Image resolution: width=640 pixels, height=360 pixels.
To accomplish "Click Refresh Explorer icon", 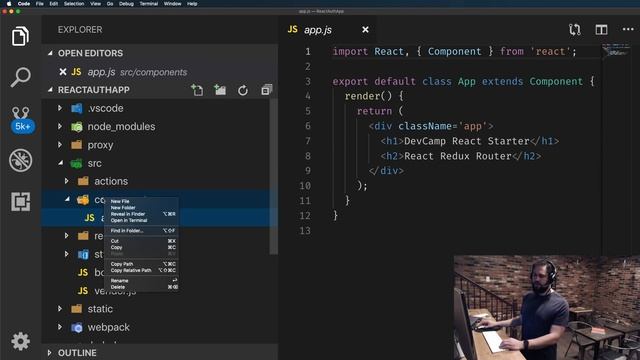I will [x=243, y=90].
